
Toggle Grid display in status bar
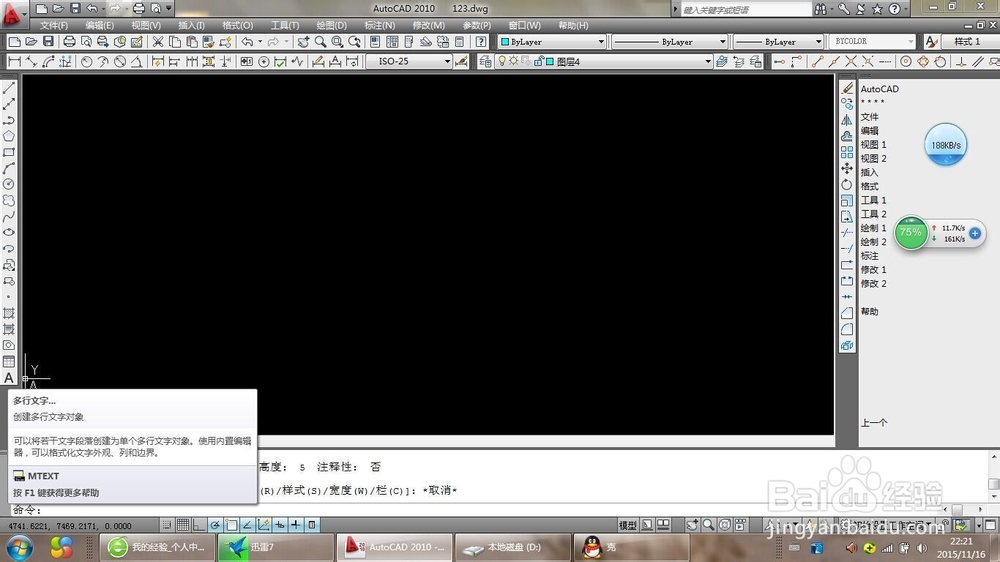[183, 525]
